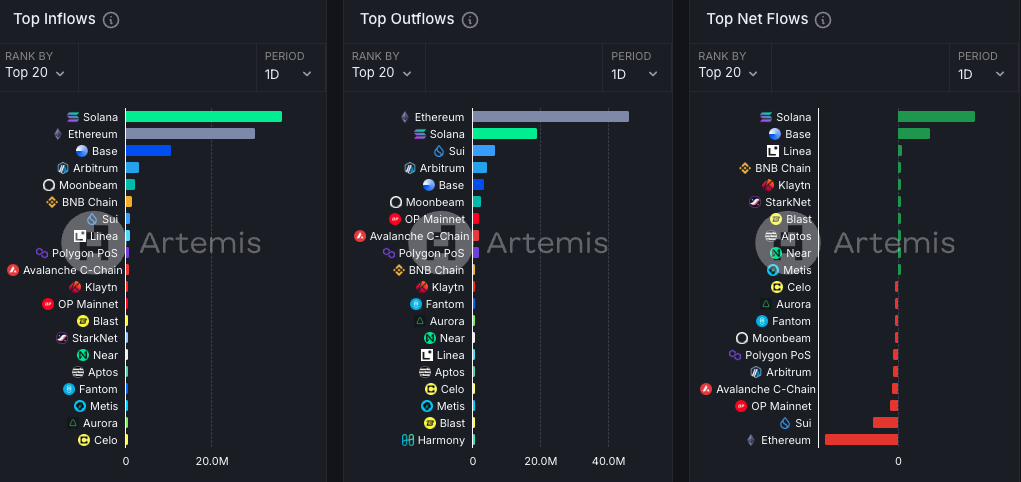
Task: Click the red Ethereum bar in Top Net Flows
Action: click(861, 440)
